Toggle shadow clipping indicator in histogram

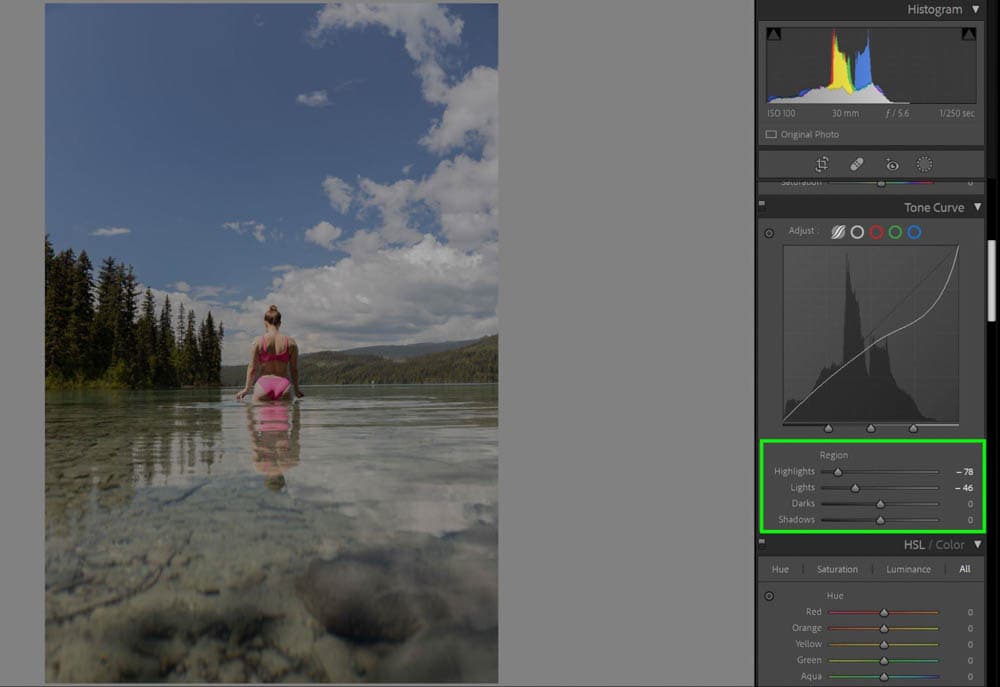pyautogui.click(x=774, y=34)
